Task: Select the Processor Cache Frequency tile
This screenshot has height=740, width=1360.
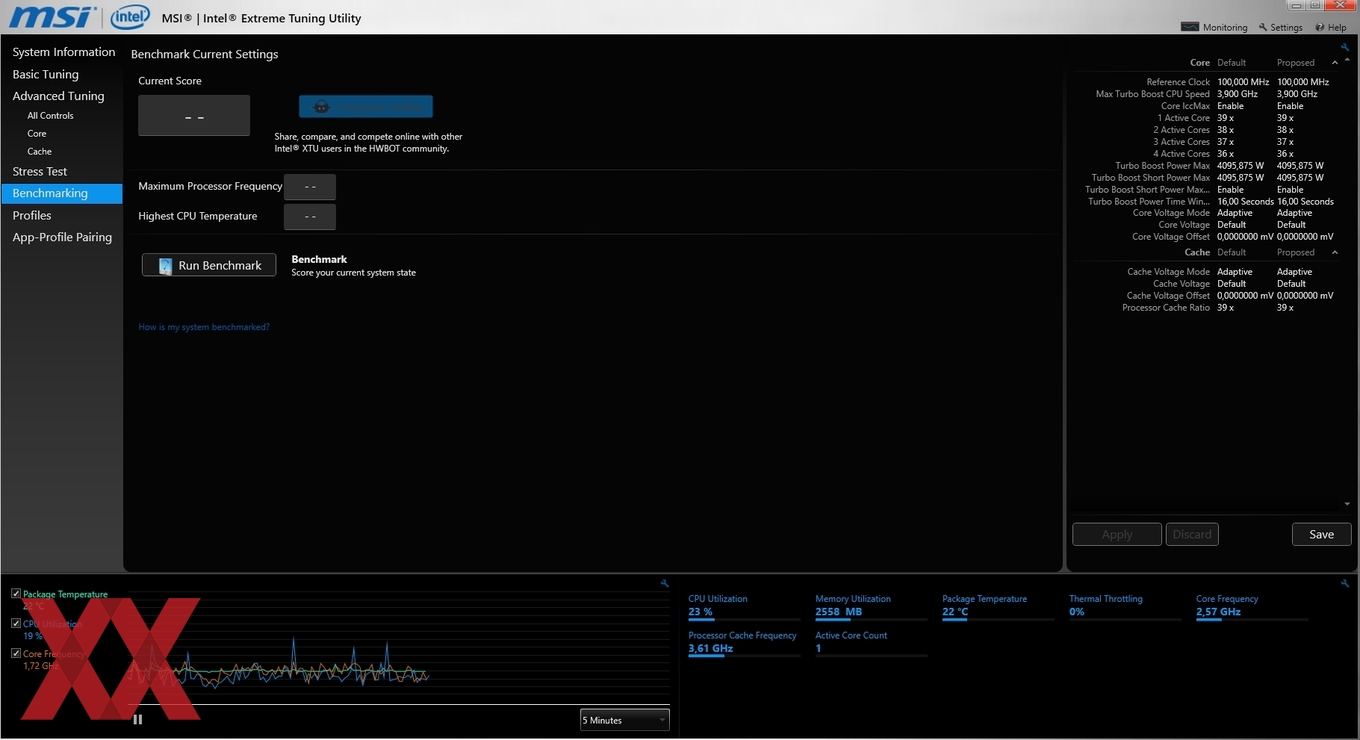Action: 745,643
